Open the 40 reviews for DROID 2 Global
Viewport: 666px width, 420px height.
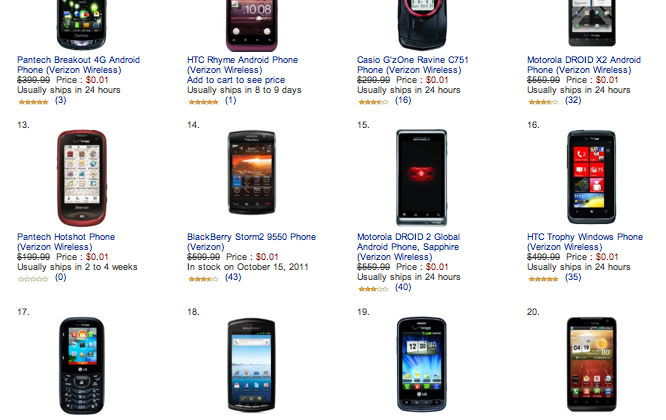[403, 287]
